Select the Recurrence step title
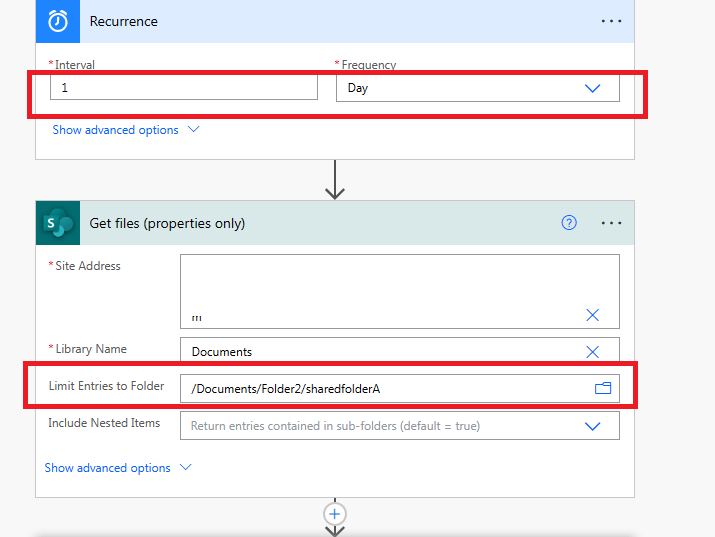Viewport: 715px width, 537px height. 124,21
